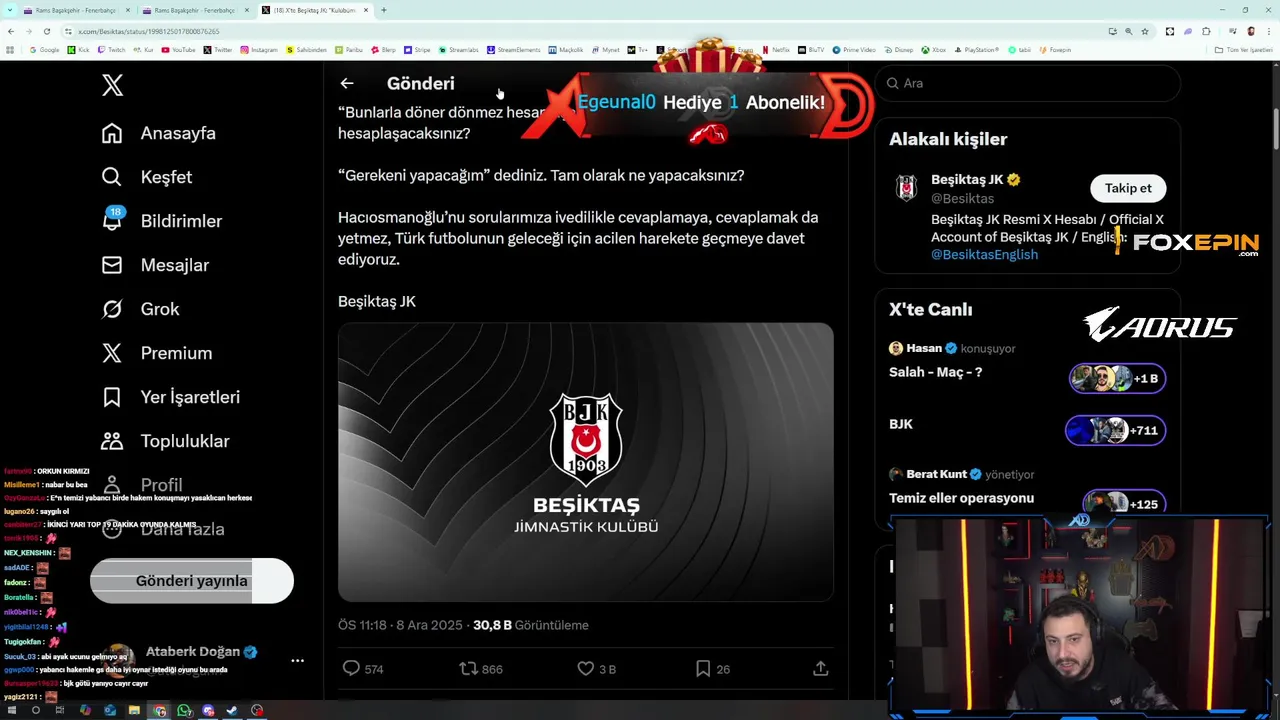
Task: Open the browser extensions puzzle icon
Action: pos(1206,31)
